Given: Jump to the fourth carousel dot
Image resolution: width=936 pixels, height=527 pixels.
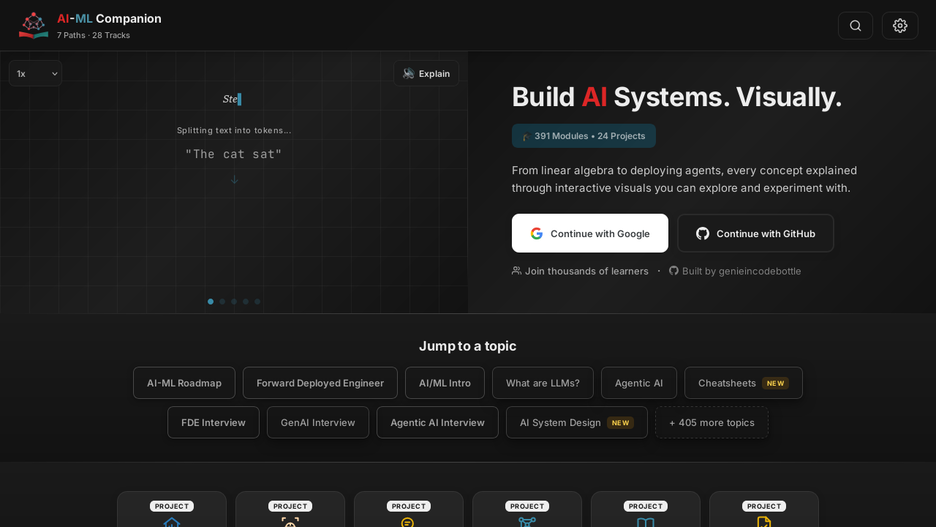Looking at the screenshot, I should pos(245,301).
